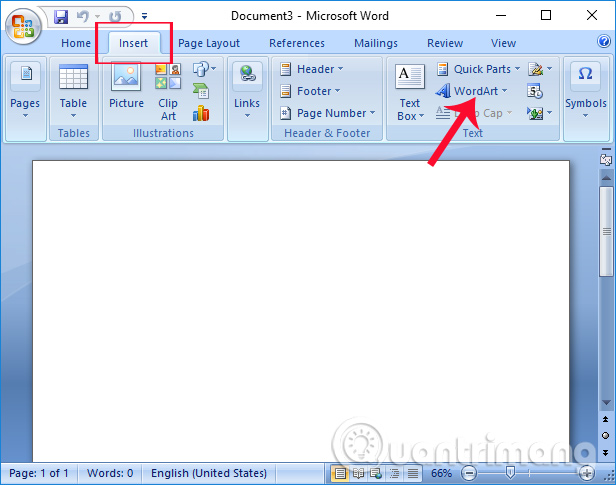Click the scroll up arrow
The width and height of the screenshot is (616, 485).
[x=607, y=178]
